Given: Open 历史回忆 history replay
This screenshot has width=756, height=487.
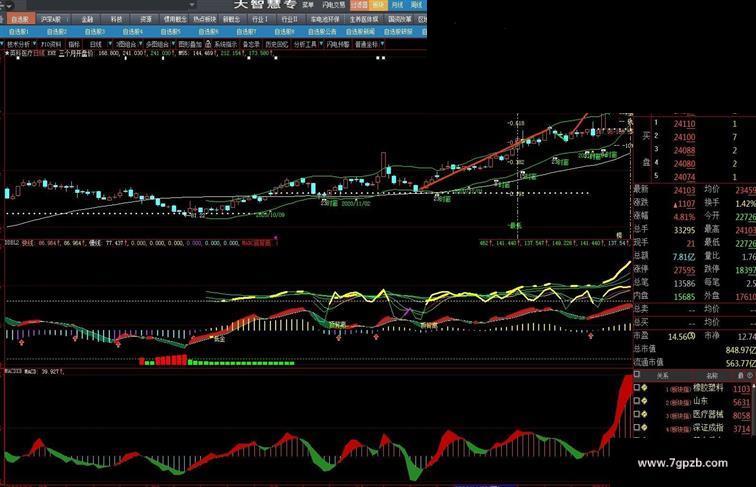Looking at the screenshot, I should point(277,44).
